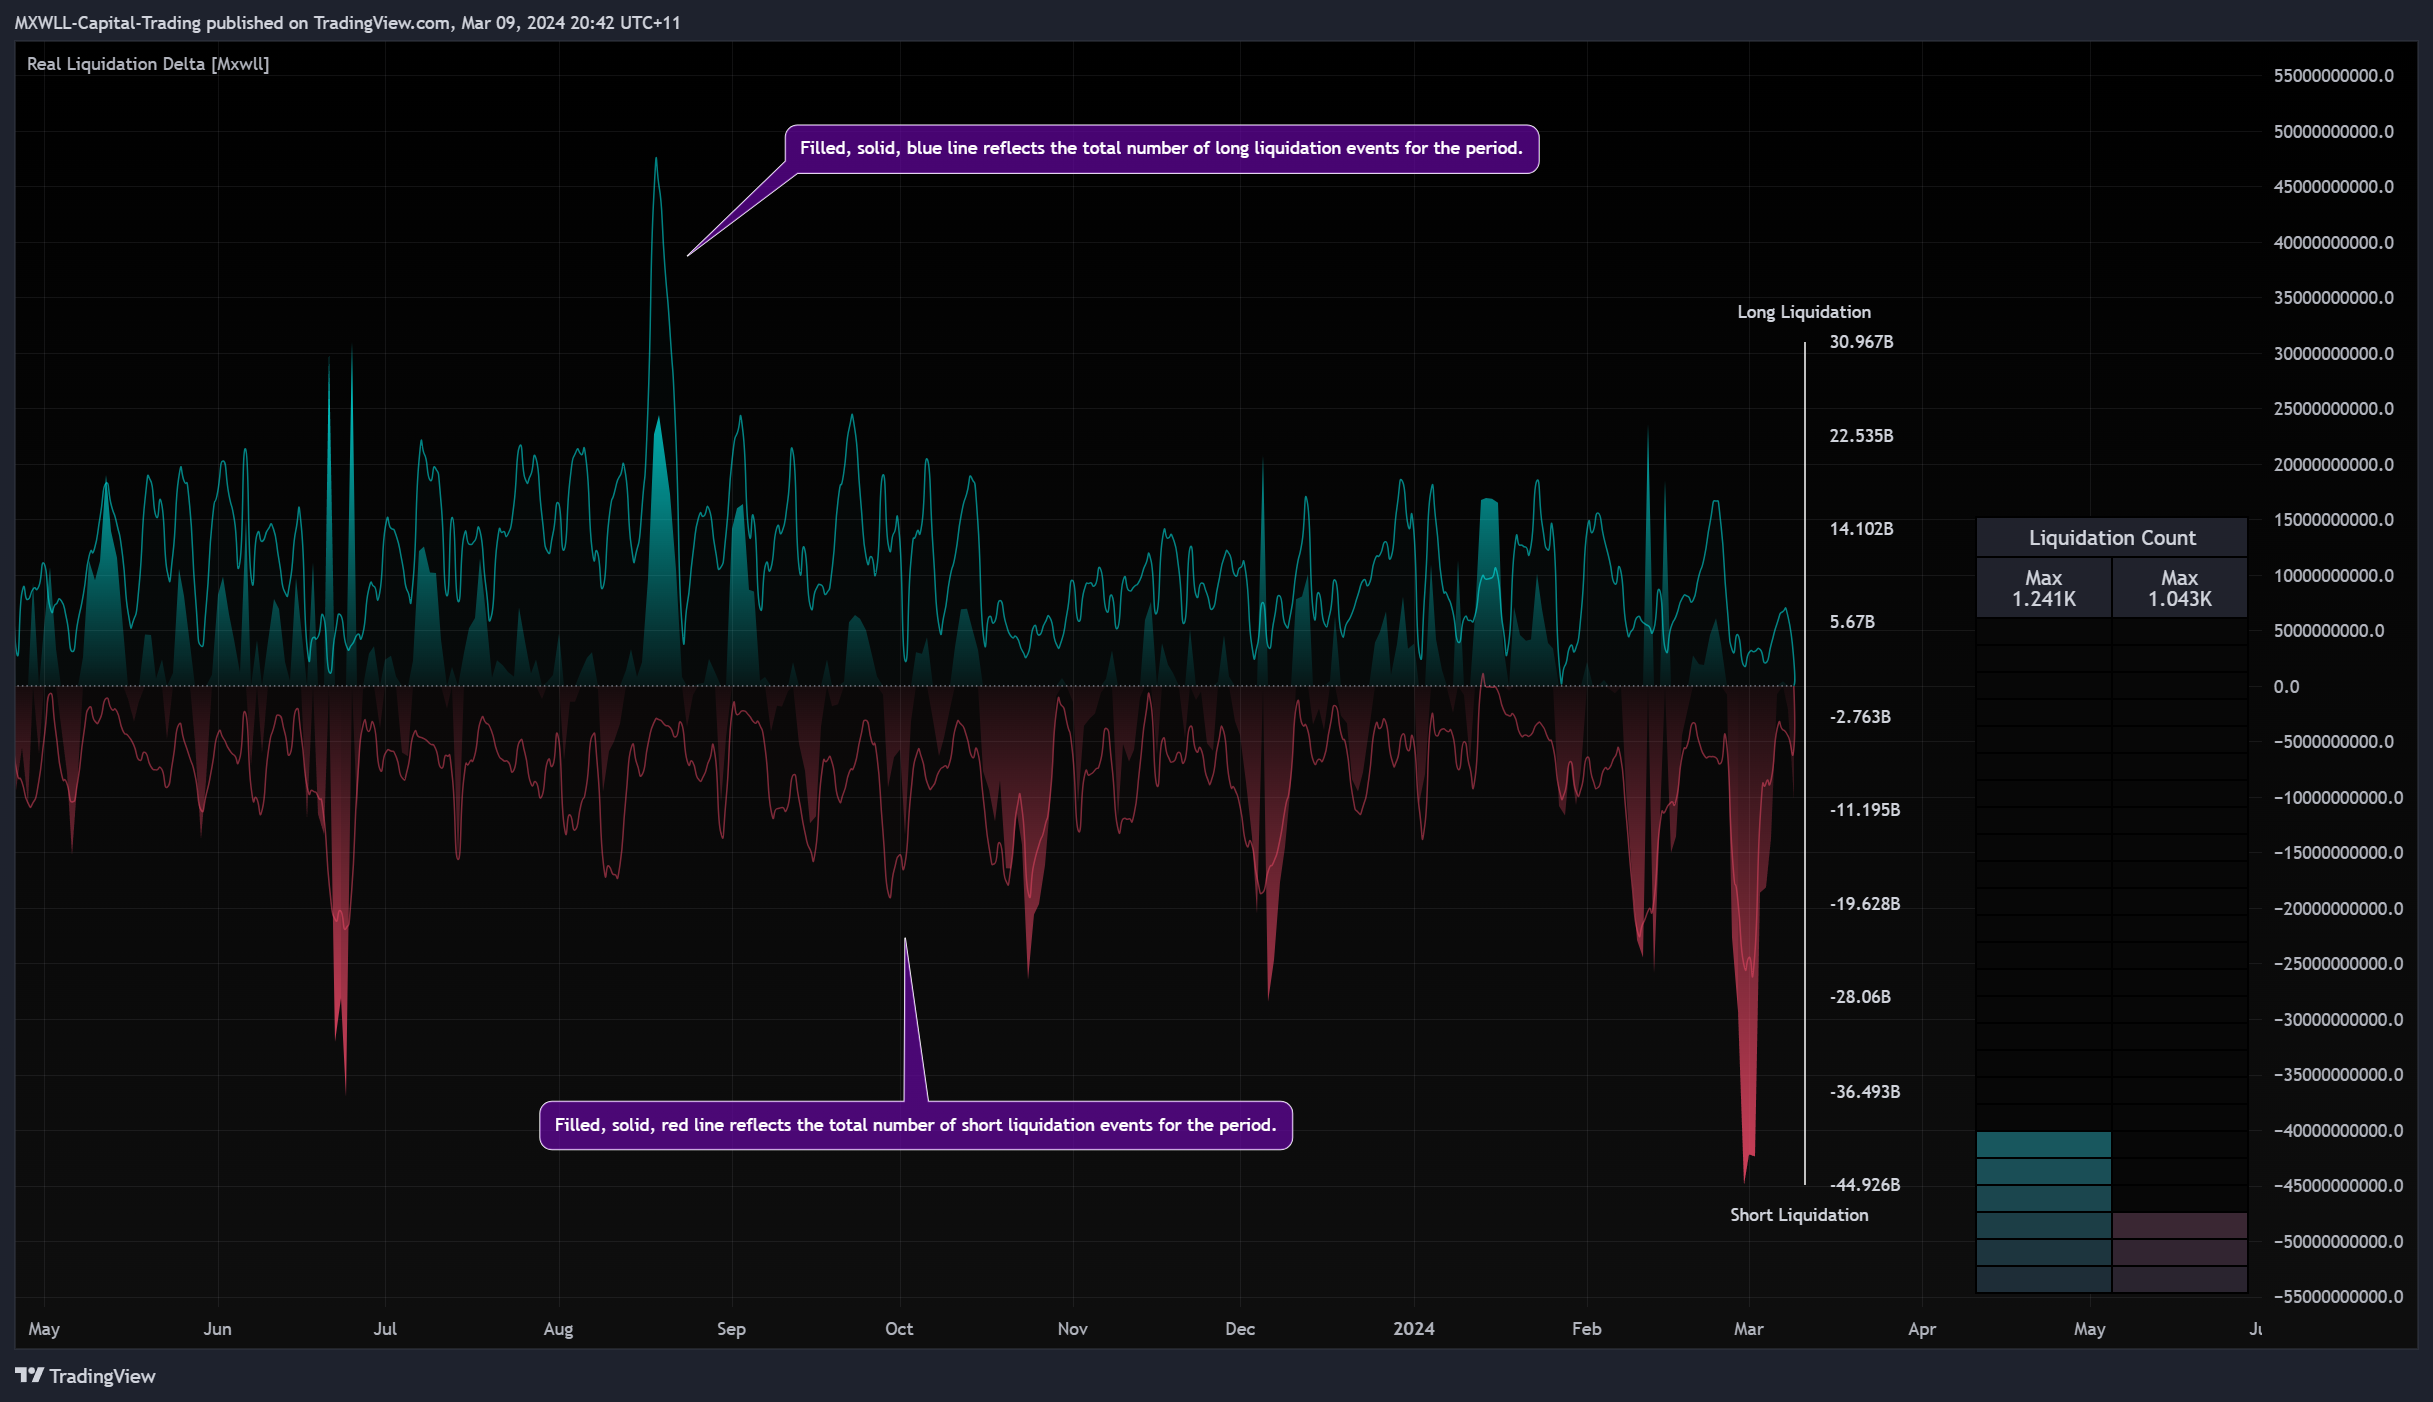Click the red line short liquidation annotation callout
The image size is (2433, 1402).
(x=915, y=1125)
